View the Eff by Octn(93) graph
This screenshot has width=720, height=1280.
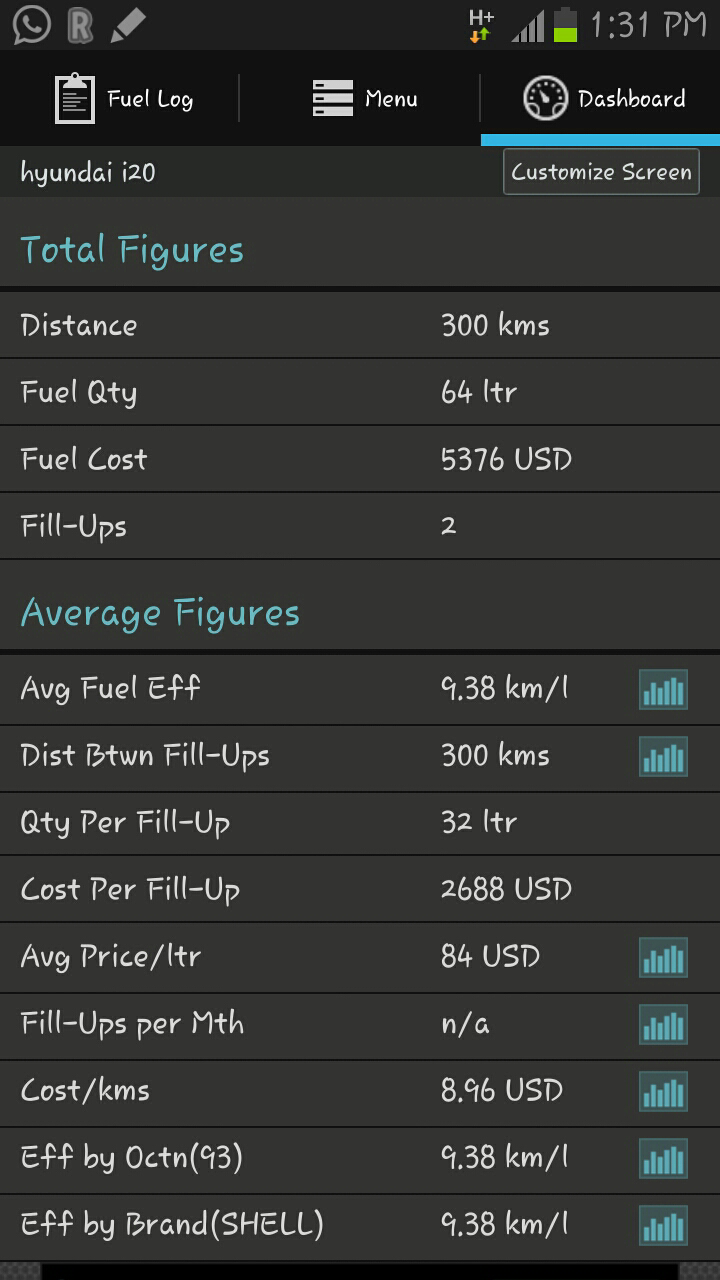click(x=663, y=1158)
